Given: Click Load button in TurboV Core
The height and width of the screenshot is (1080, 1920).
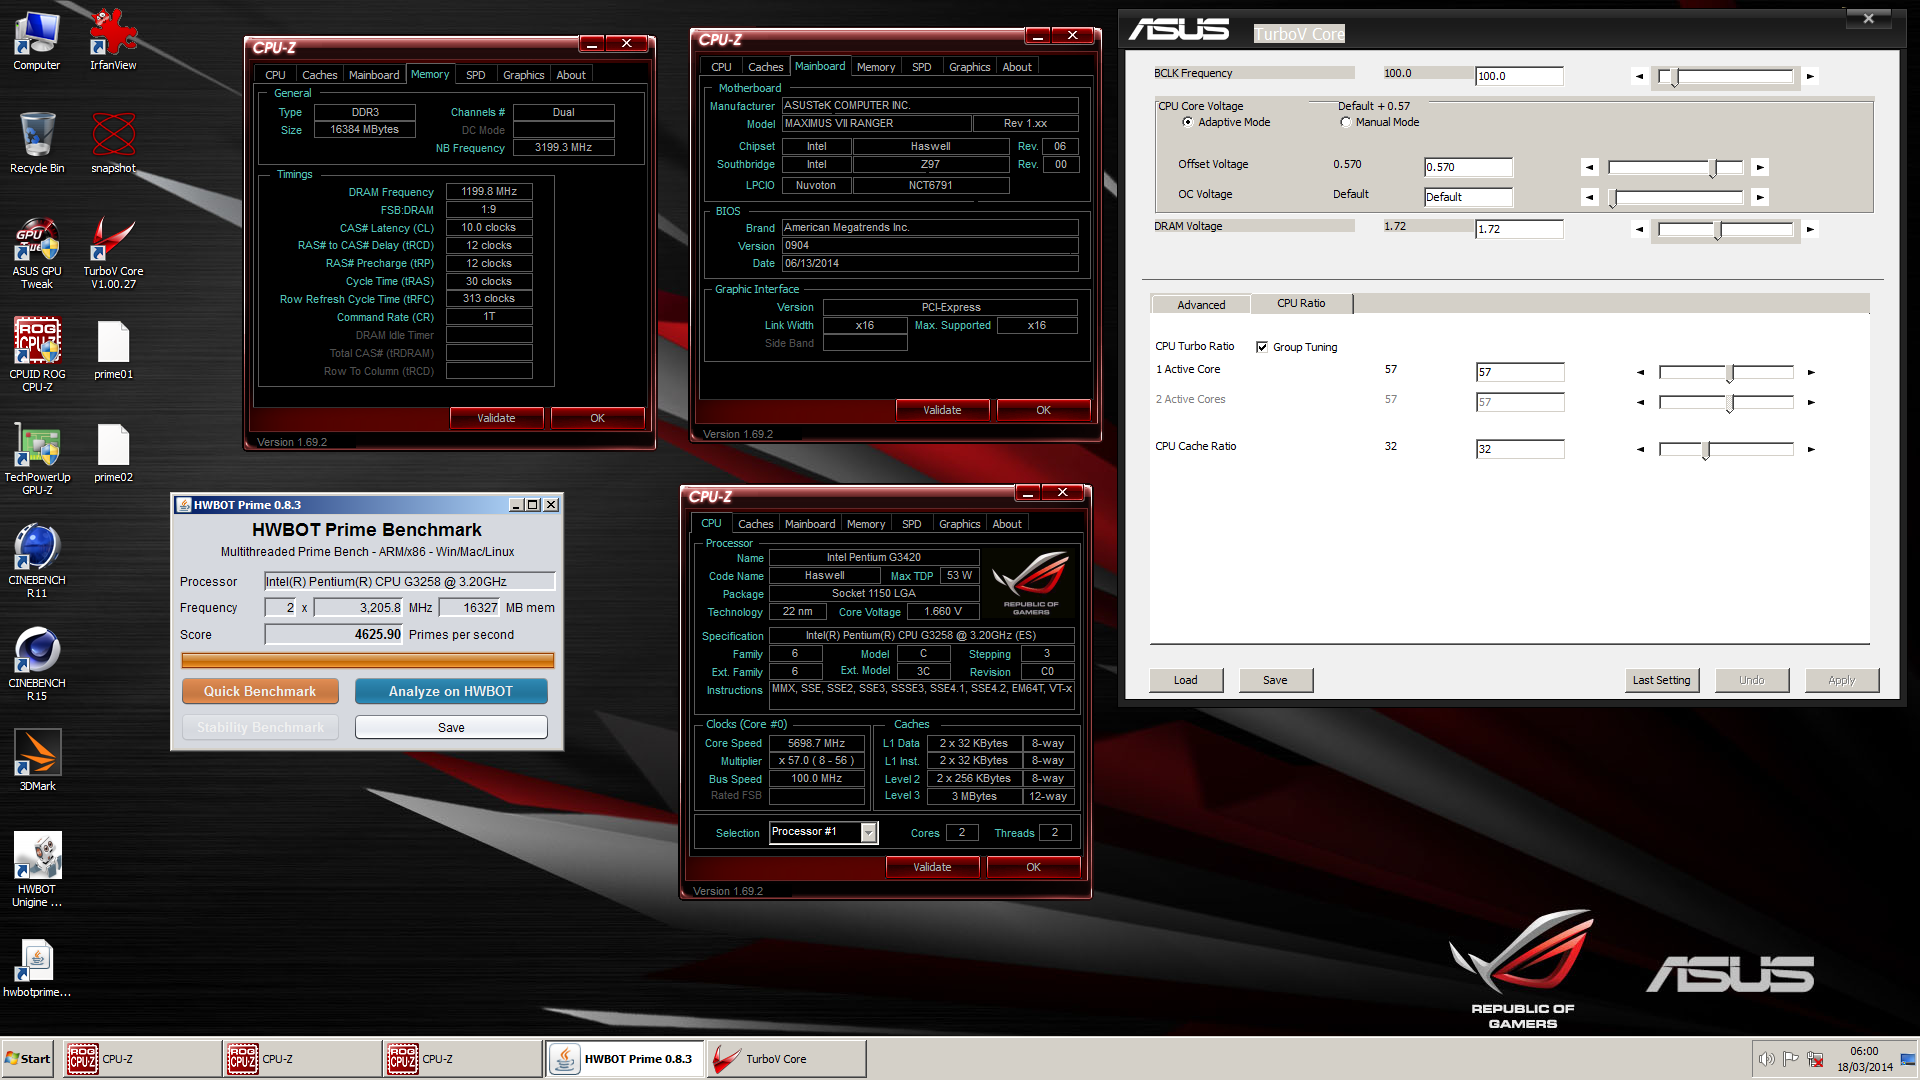Looking at the screenshot, I should point(1185,680).
